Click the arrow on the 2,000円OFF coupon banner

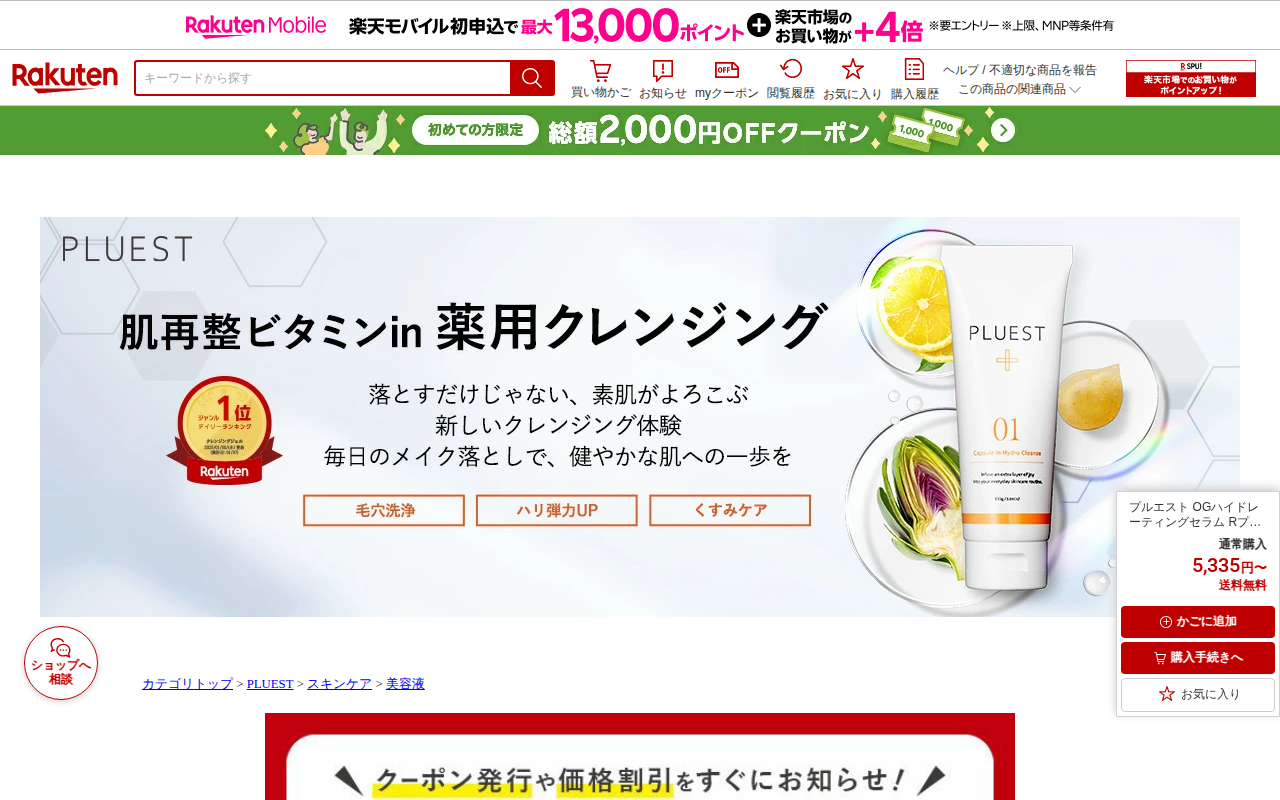click(1003, 131)
